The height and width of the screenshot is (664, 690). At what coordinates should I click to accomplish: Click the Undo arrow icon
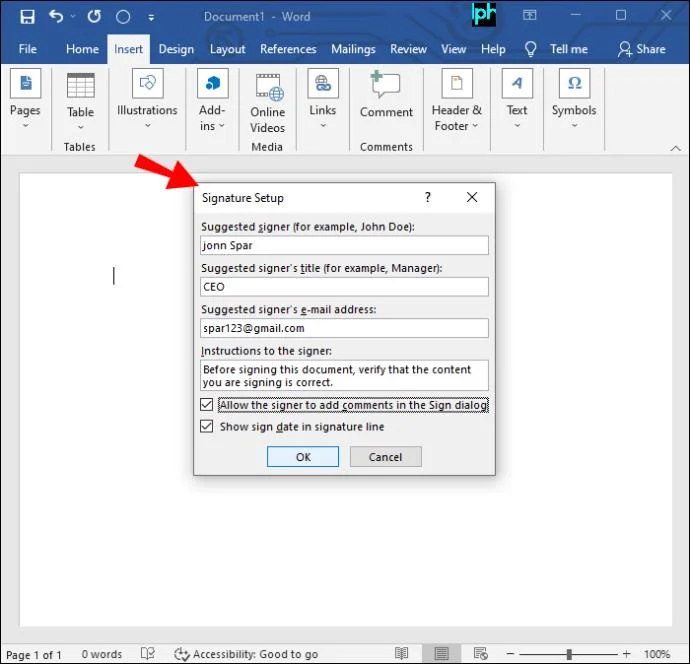pos(56,16)
